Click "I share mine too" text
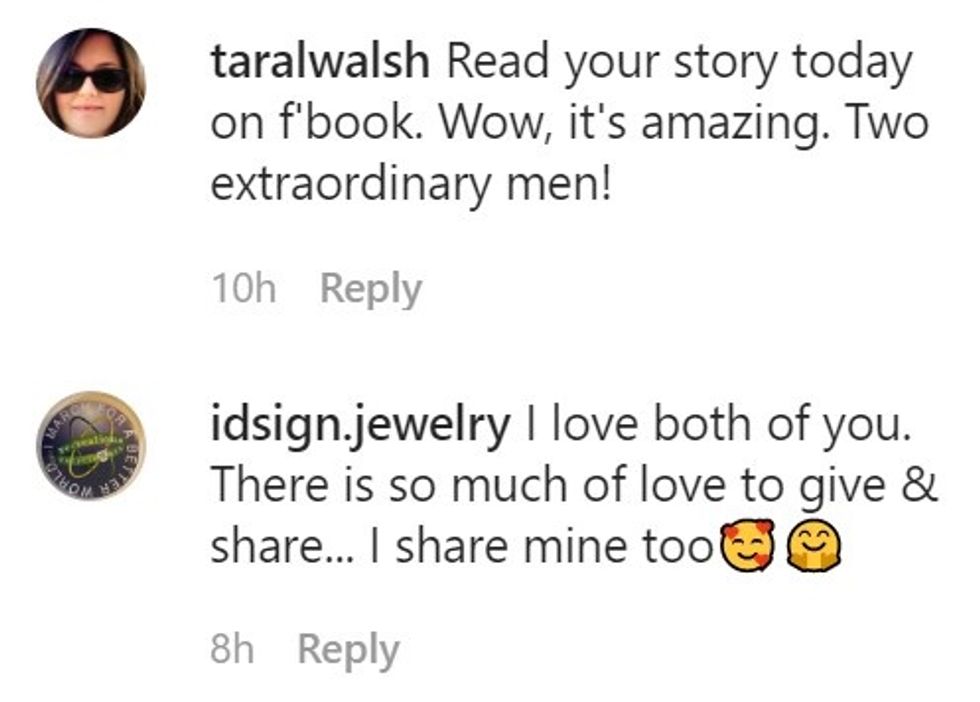This screenshot has height=702, width=980. pyautogui.click(x=547, y=548)
